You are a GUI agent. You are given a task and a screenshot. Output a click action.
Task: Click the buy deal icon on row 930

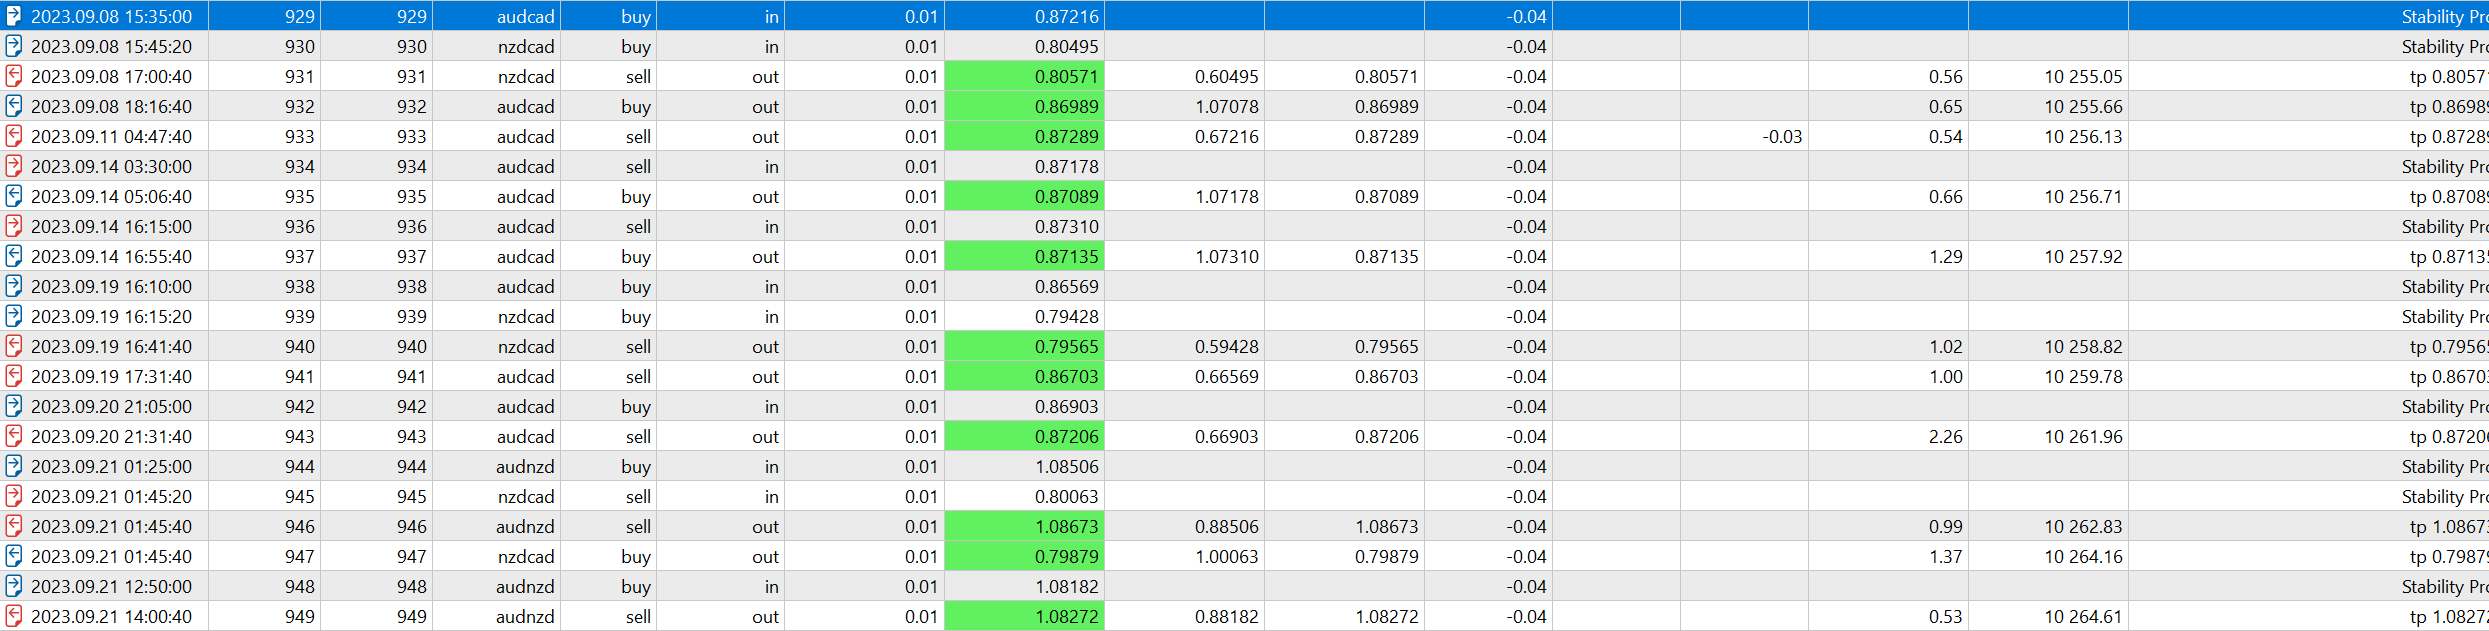[14, 46]
